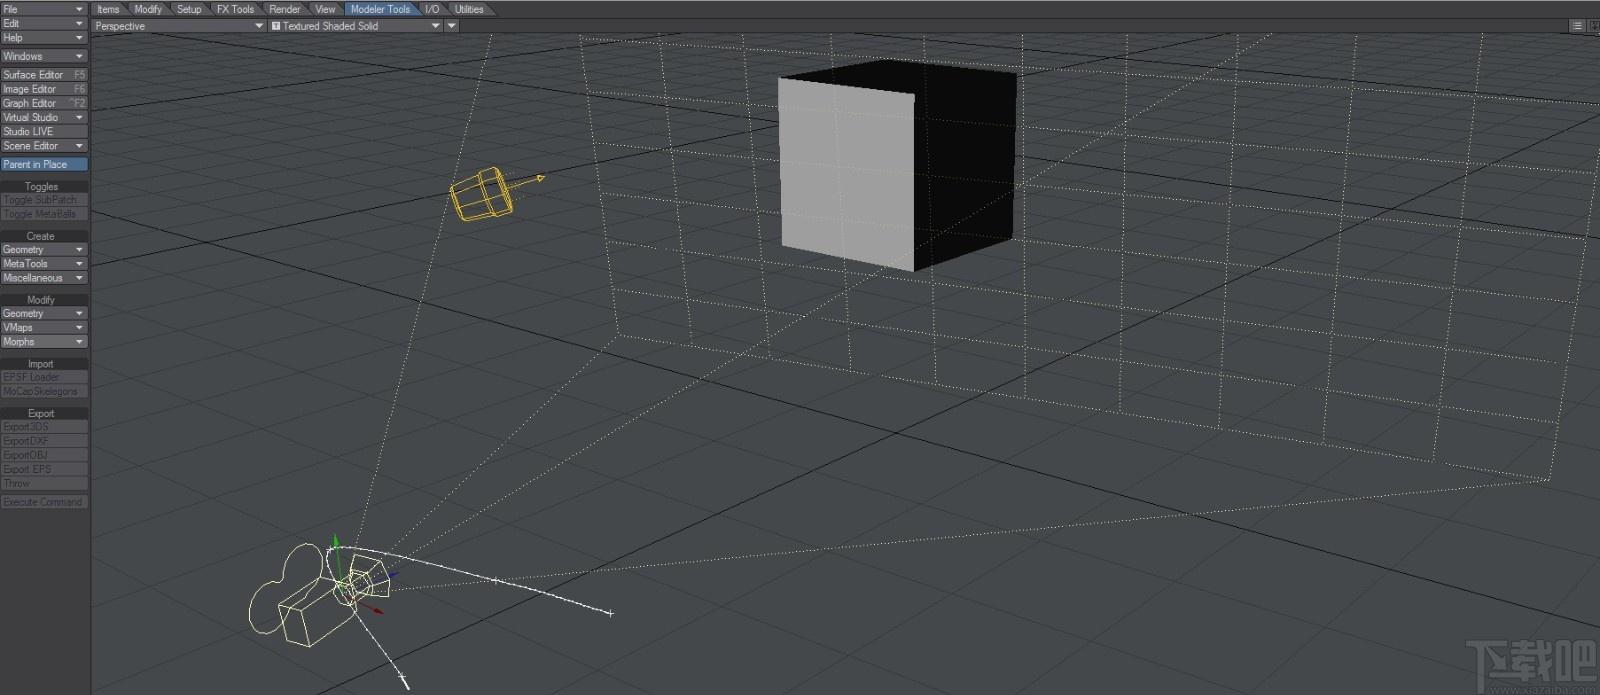Image resolution: width=1600 pixels, height=695 pixels.
Task: Open the Textured Shaded Solid display dropdown
Action: pyautogui.click(x=355, y=26)
